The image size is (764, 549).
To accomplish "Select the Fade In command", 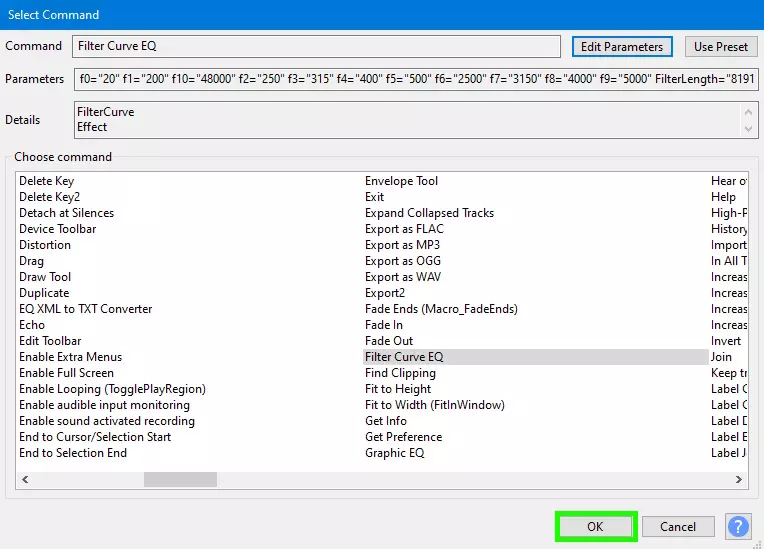I will pos(384,325).
